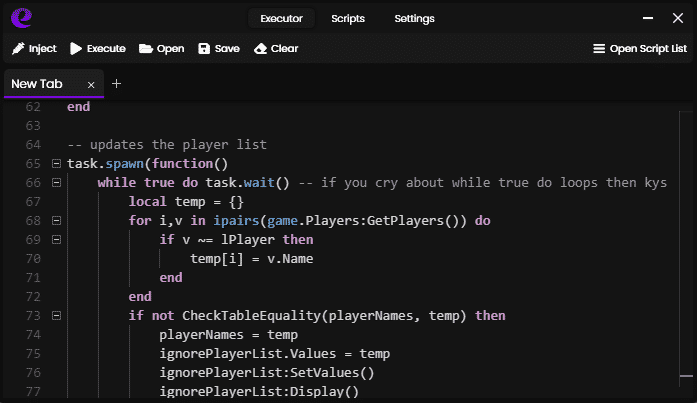Click the Open folder icon
697x403 pixels.
(x=146, y=48)
